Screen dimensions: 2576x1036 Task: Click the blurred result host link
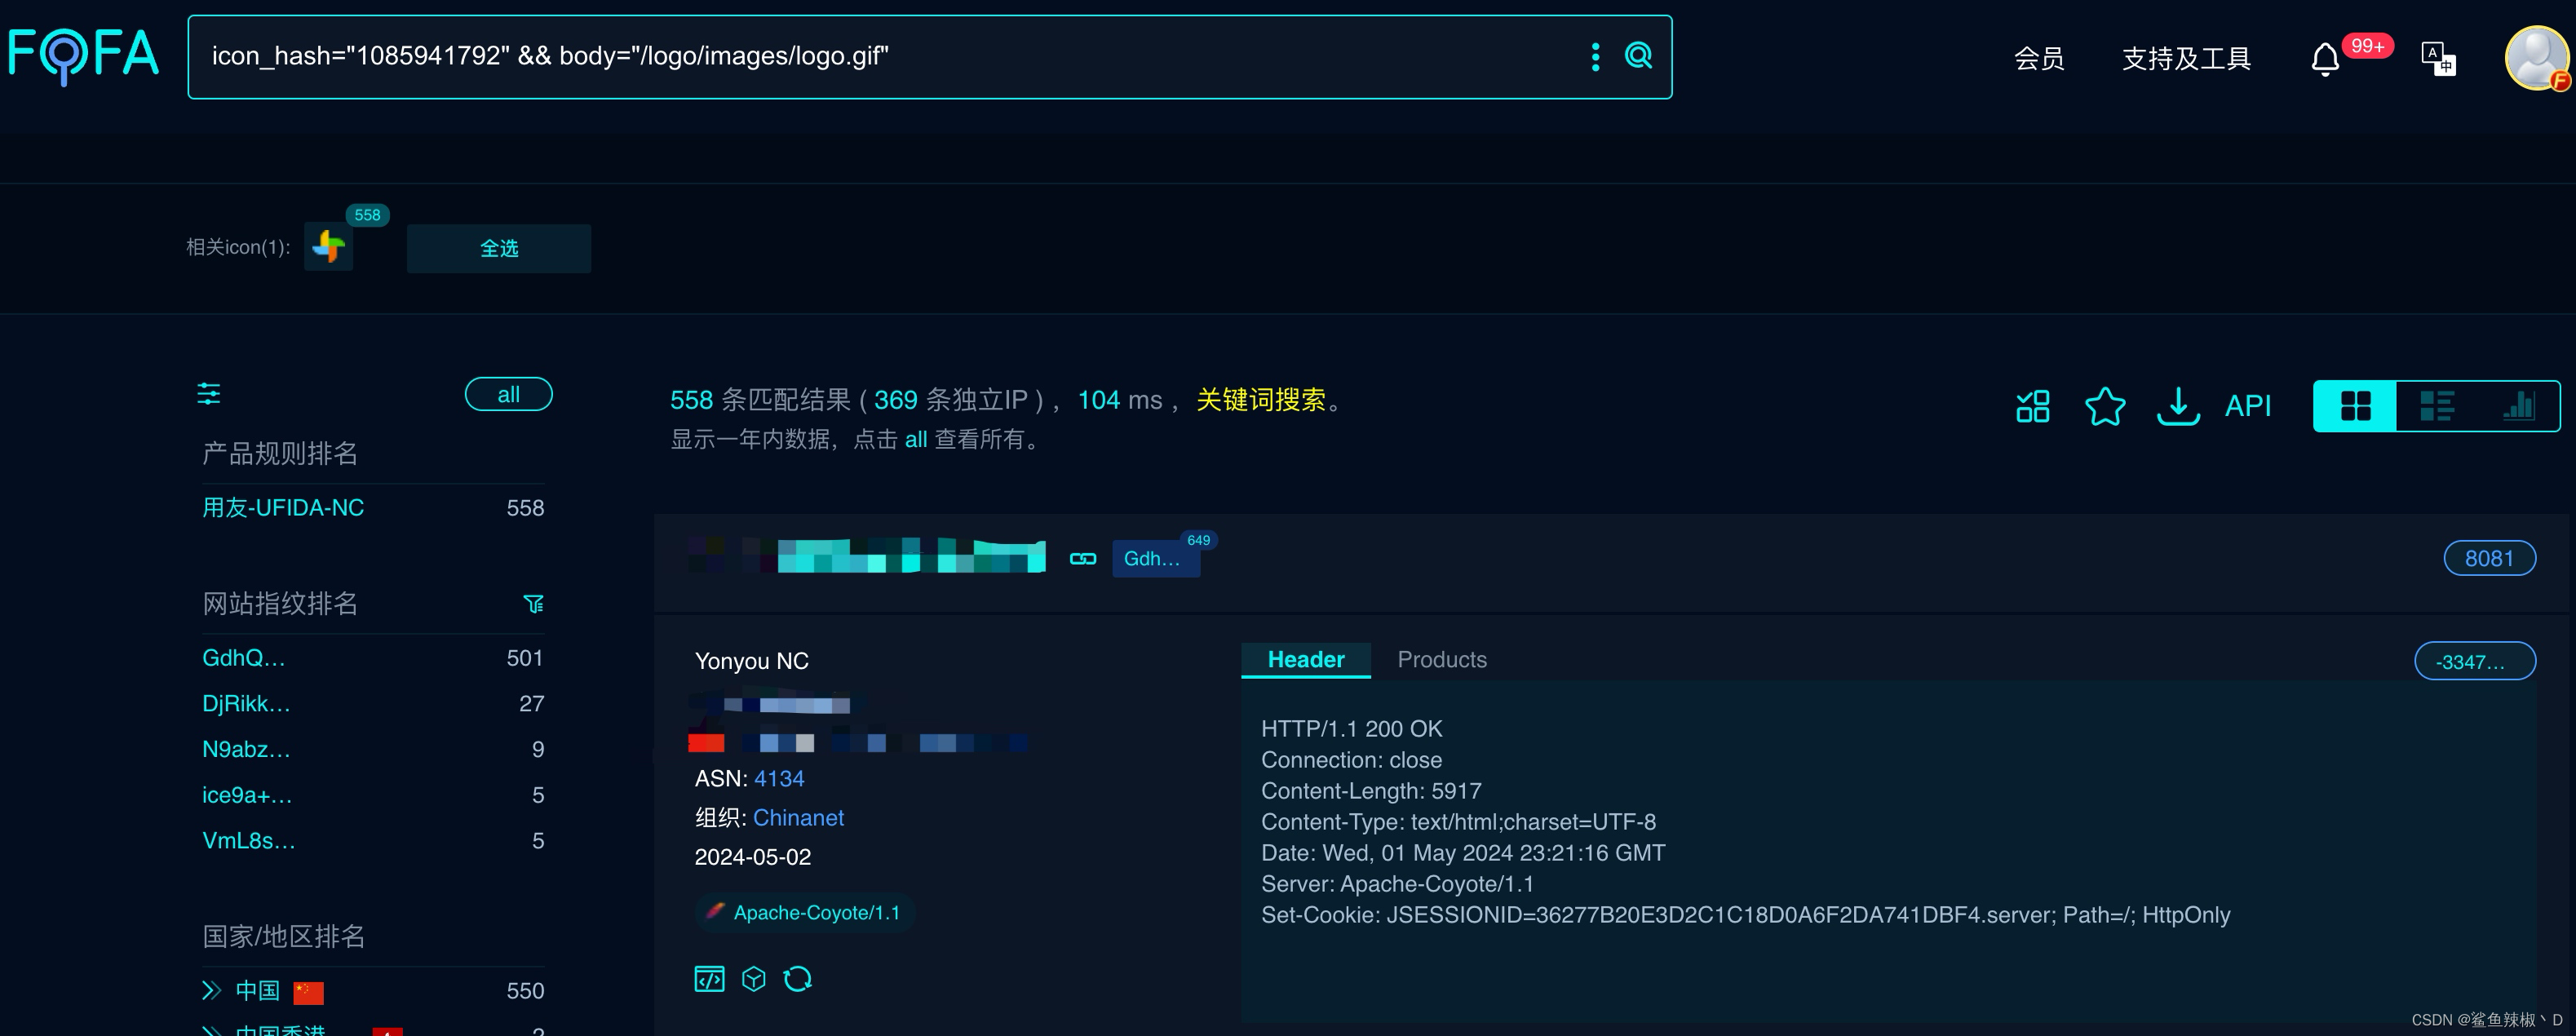(866, 555)
